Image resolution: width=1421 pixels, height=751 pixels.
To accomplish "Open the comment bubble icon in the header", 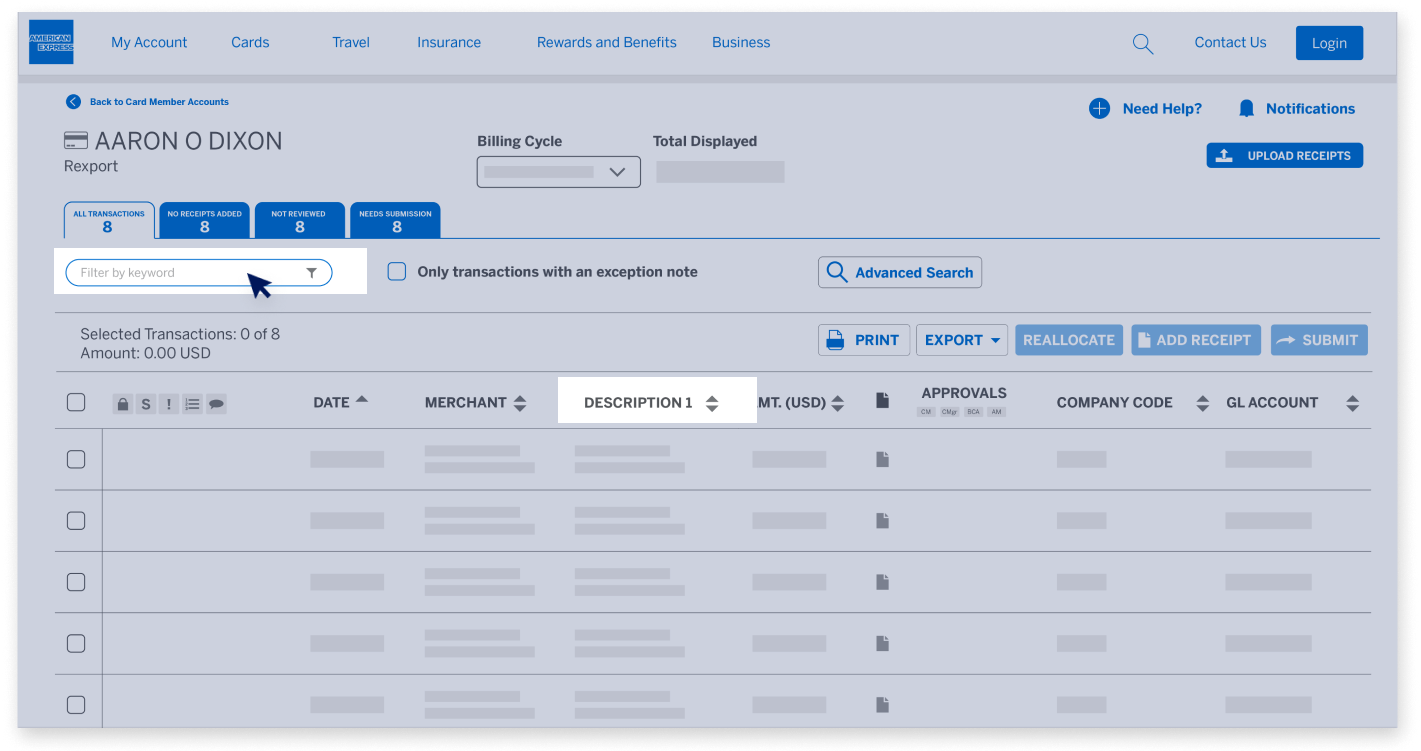I will tap(214, 403).
